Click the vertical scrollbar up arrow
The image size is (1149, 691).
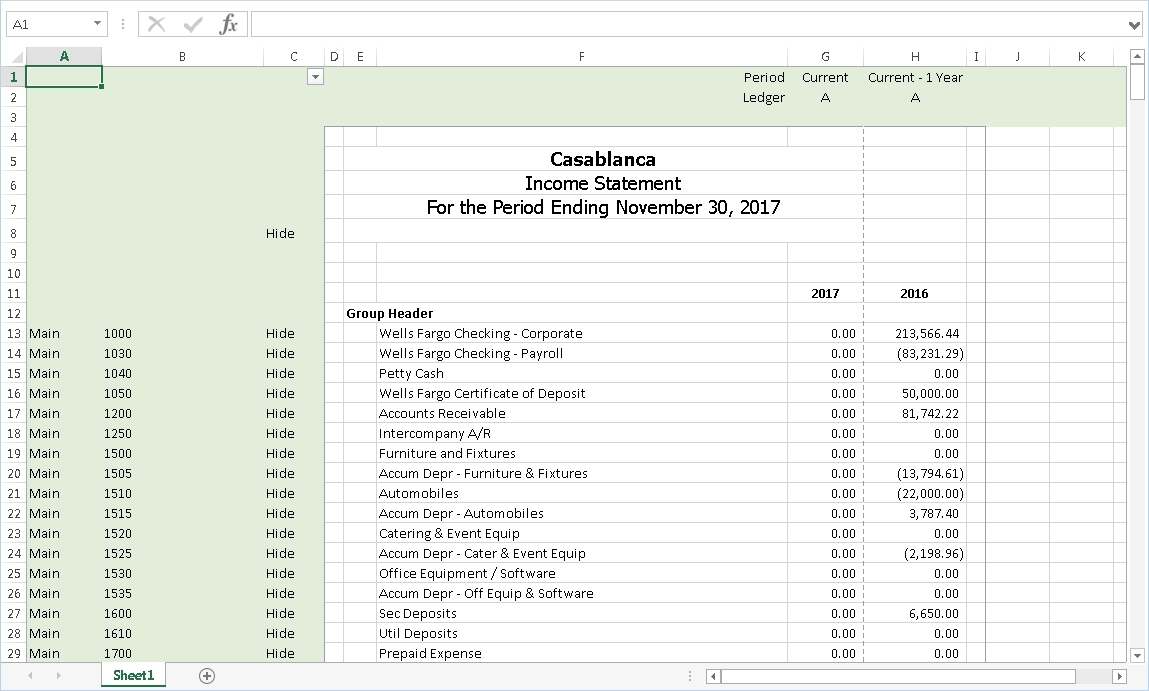[1137, 57]
